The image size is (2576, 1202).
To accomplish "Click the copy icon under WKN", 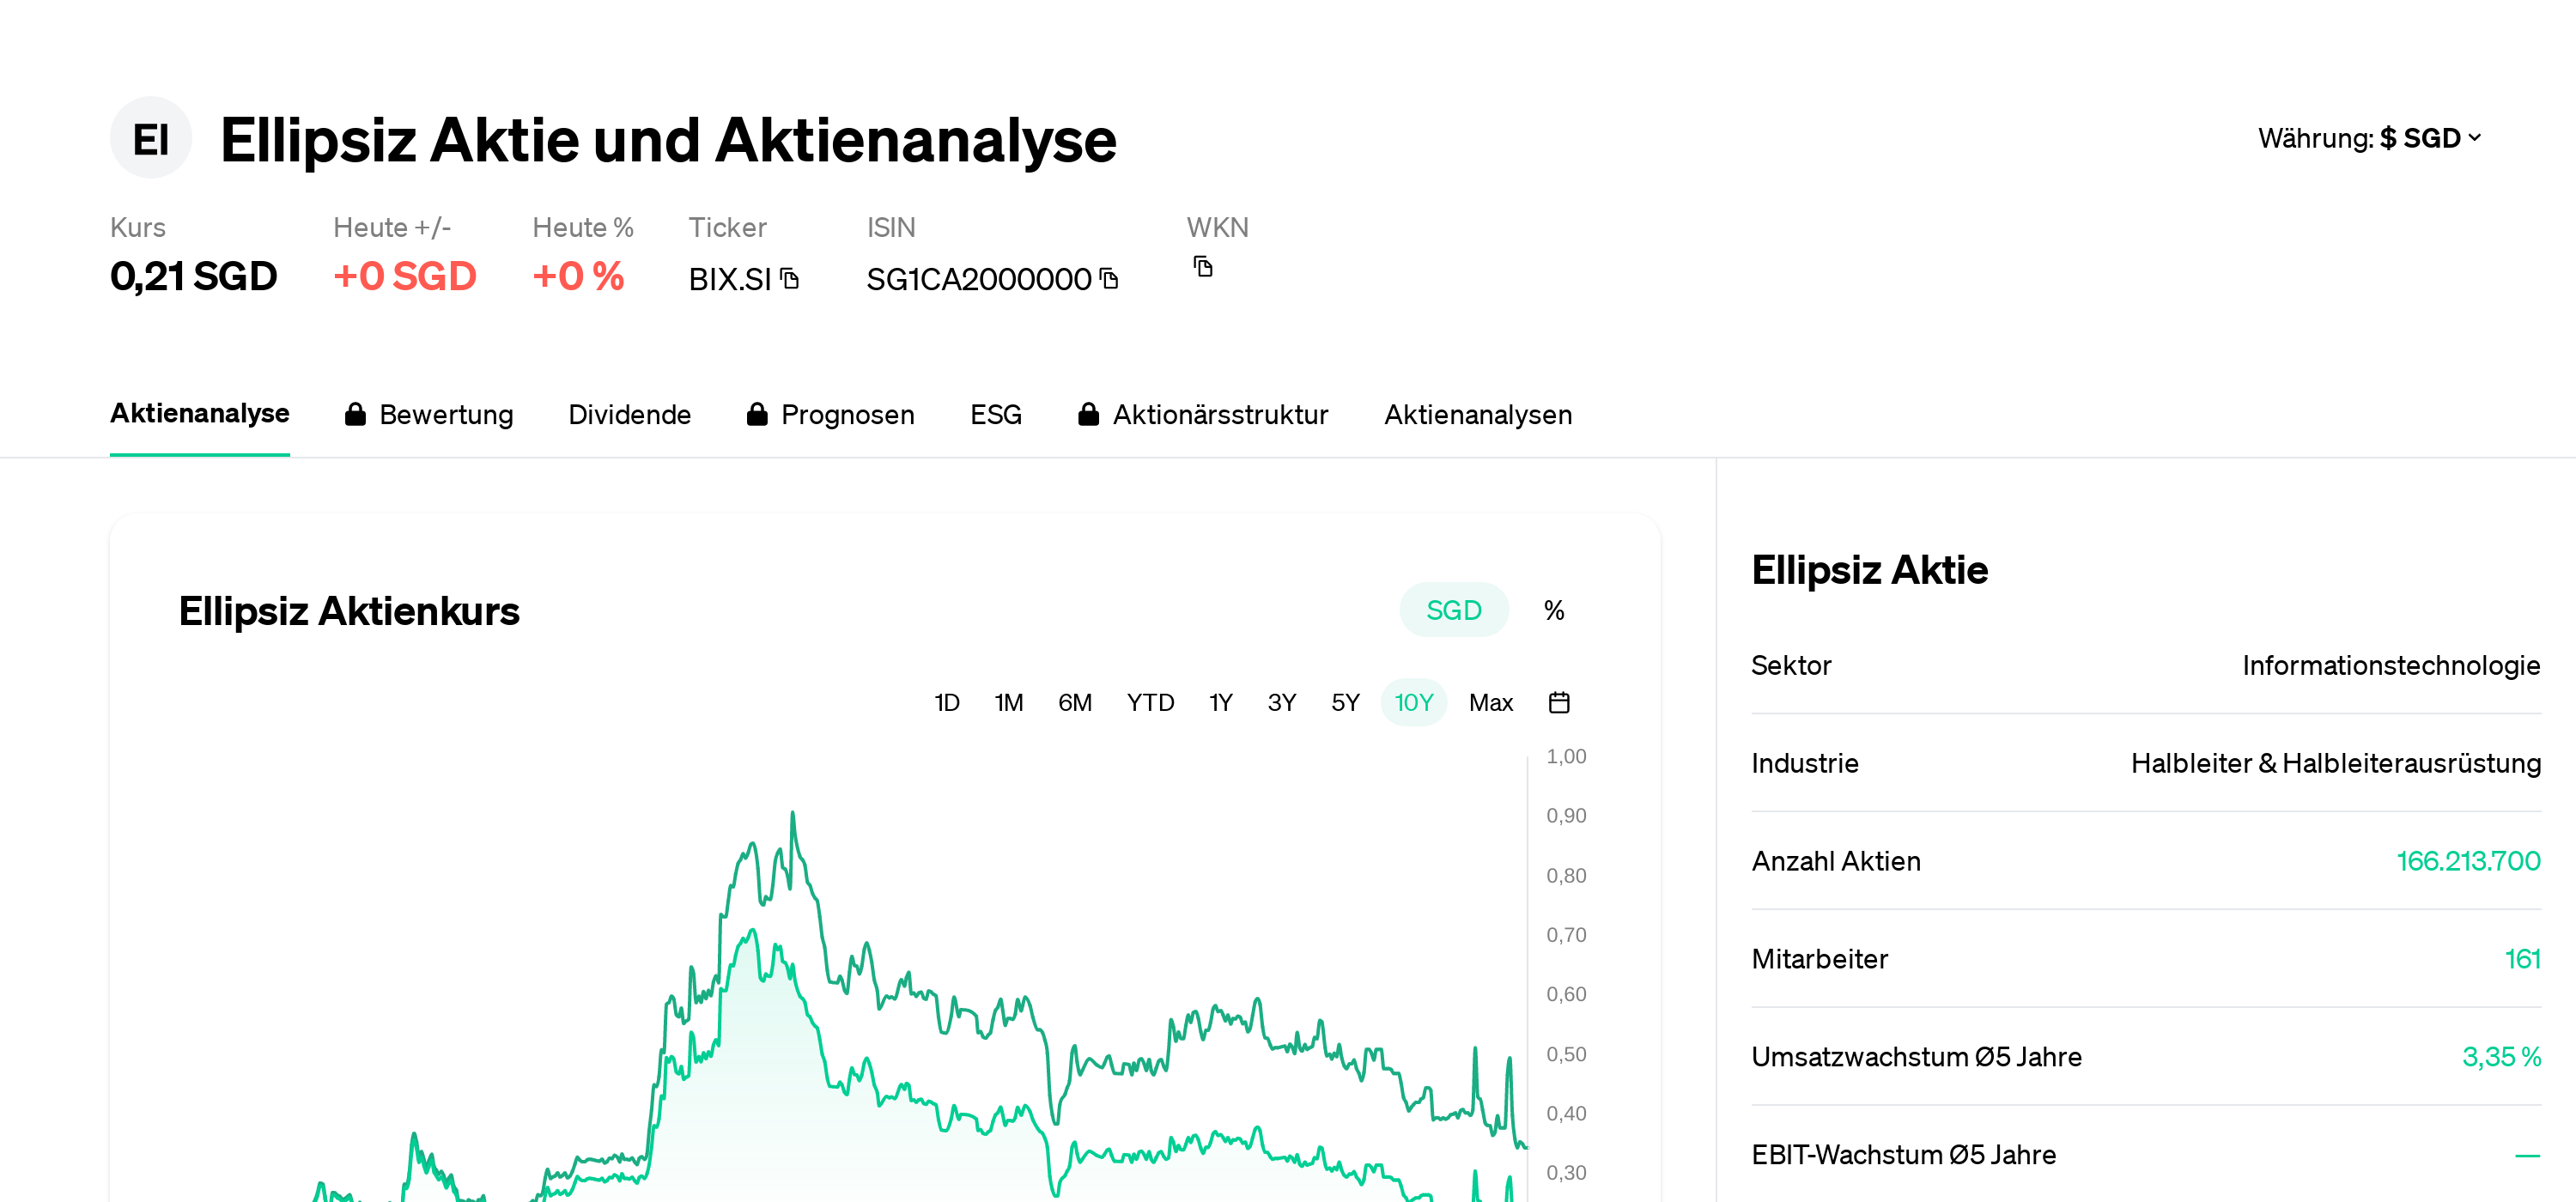I will tap(1202, 266).
